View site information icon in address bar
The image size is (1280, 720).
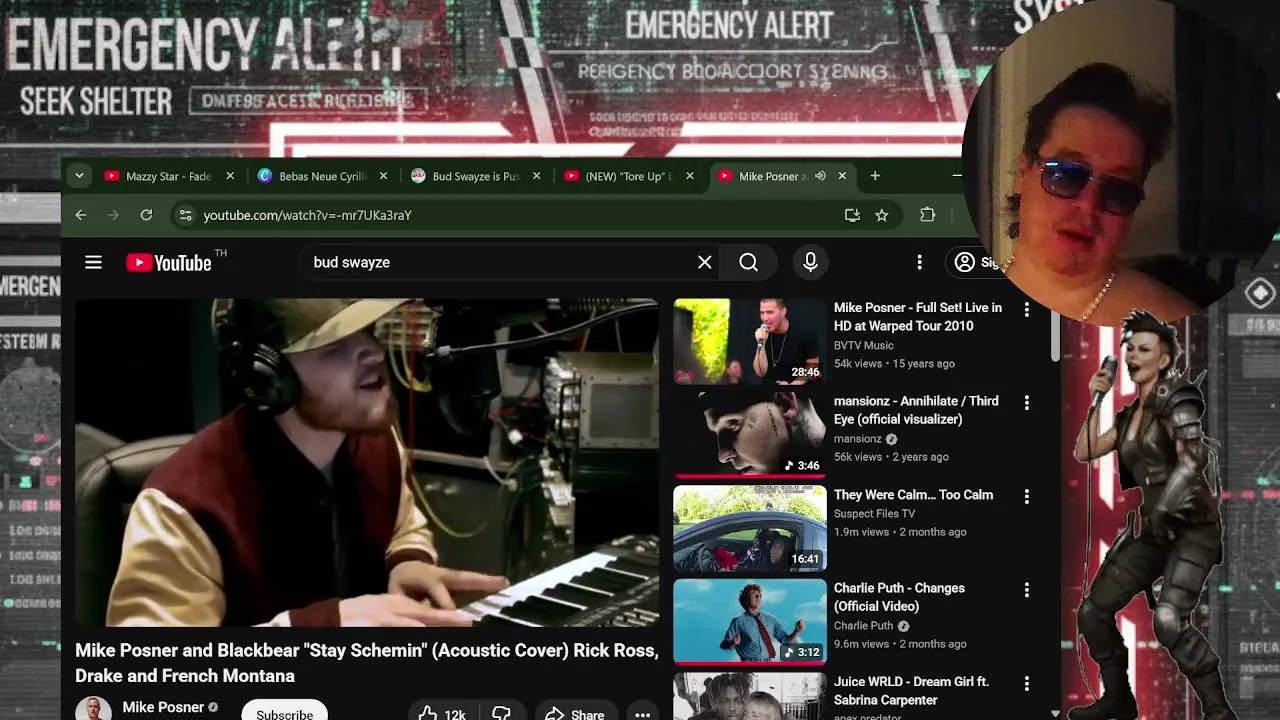pos(185,215)
